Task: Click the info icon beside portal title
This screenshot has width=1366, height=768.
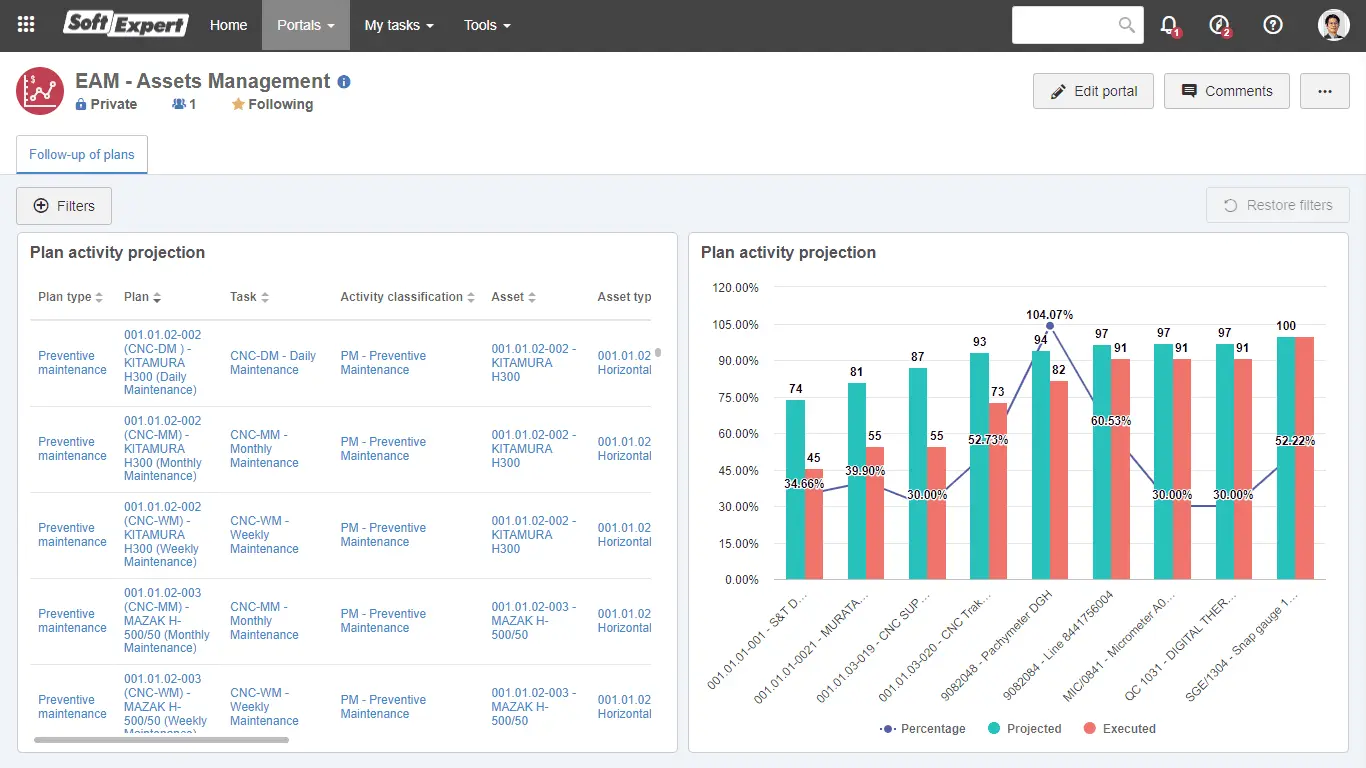Action: tap(344, 82)
